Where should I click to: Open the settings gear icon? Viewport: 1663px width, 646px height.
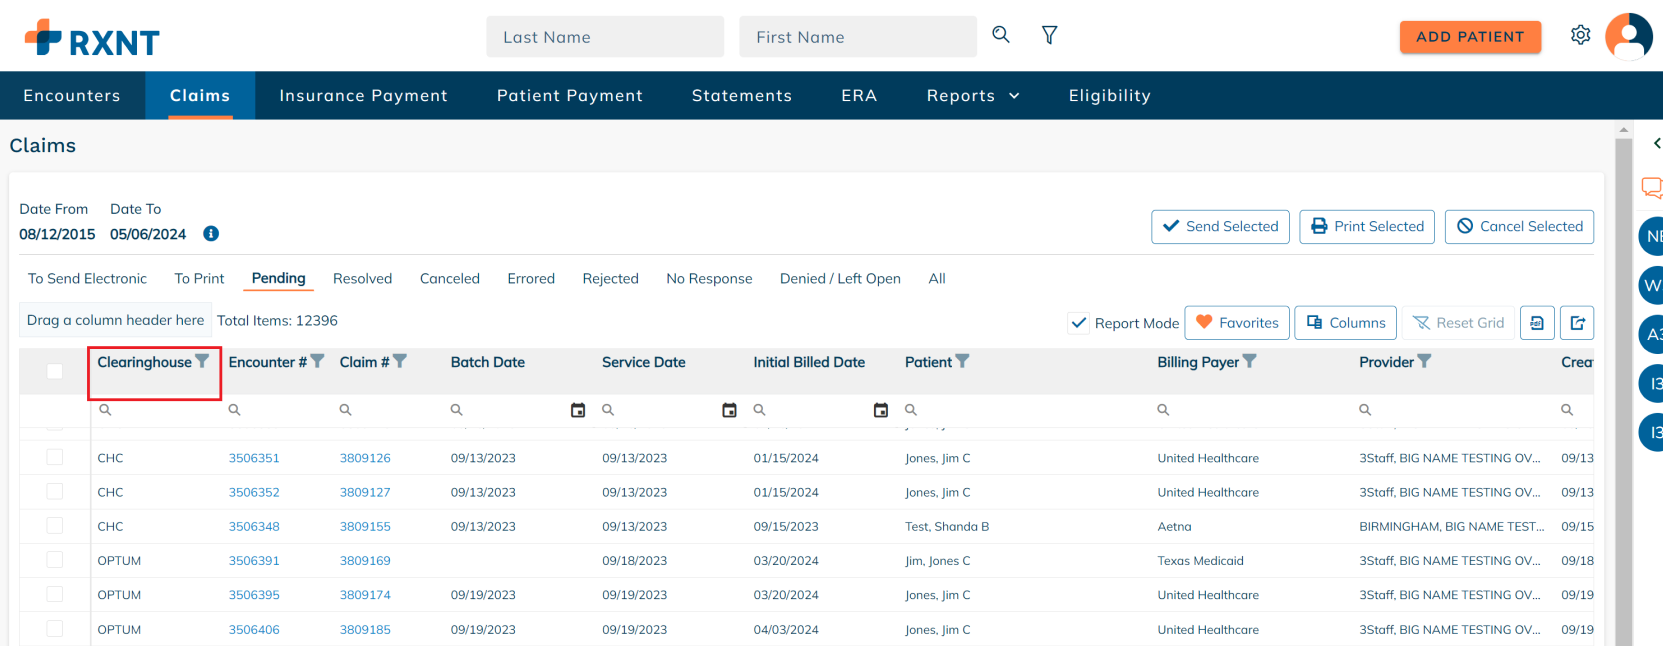[1581, 35]
